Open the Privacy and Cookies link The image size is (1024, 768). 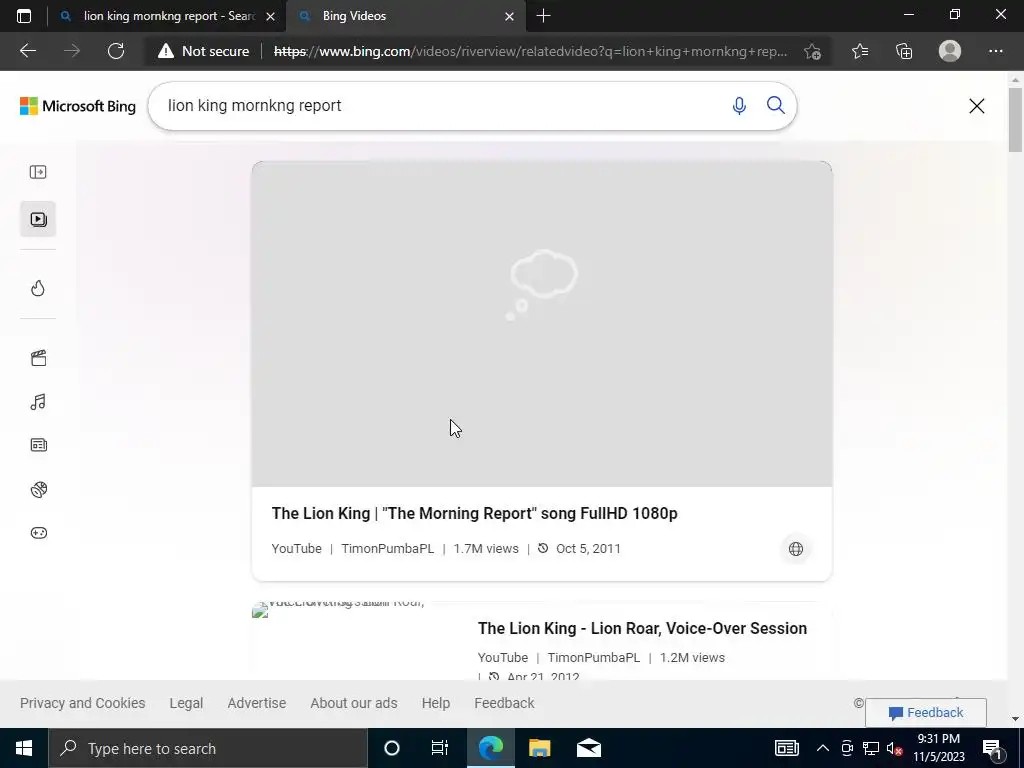[x=82, y=703]
